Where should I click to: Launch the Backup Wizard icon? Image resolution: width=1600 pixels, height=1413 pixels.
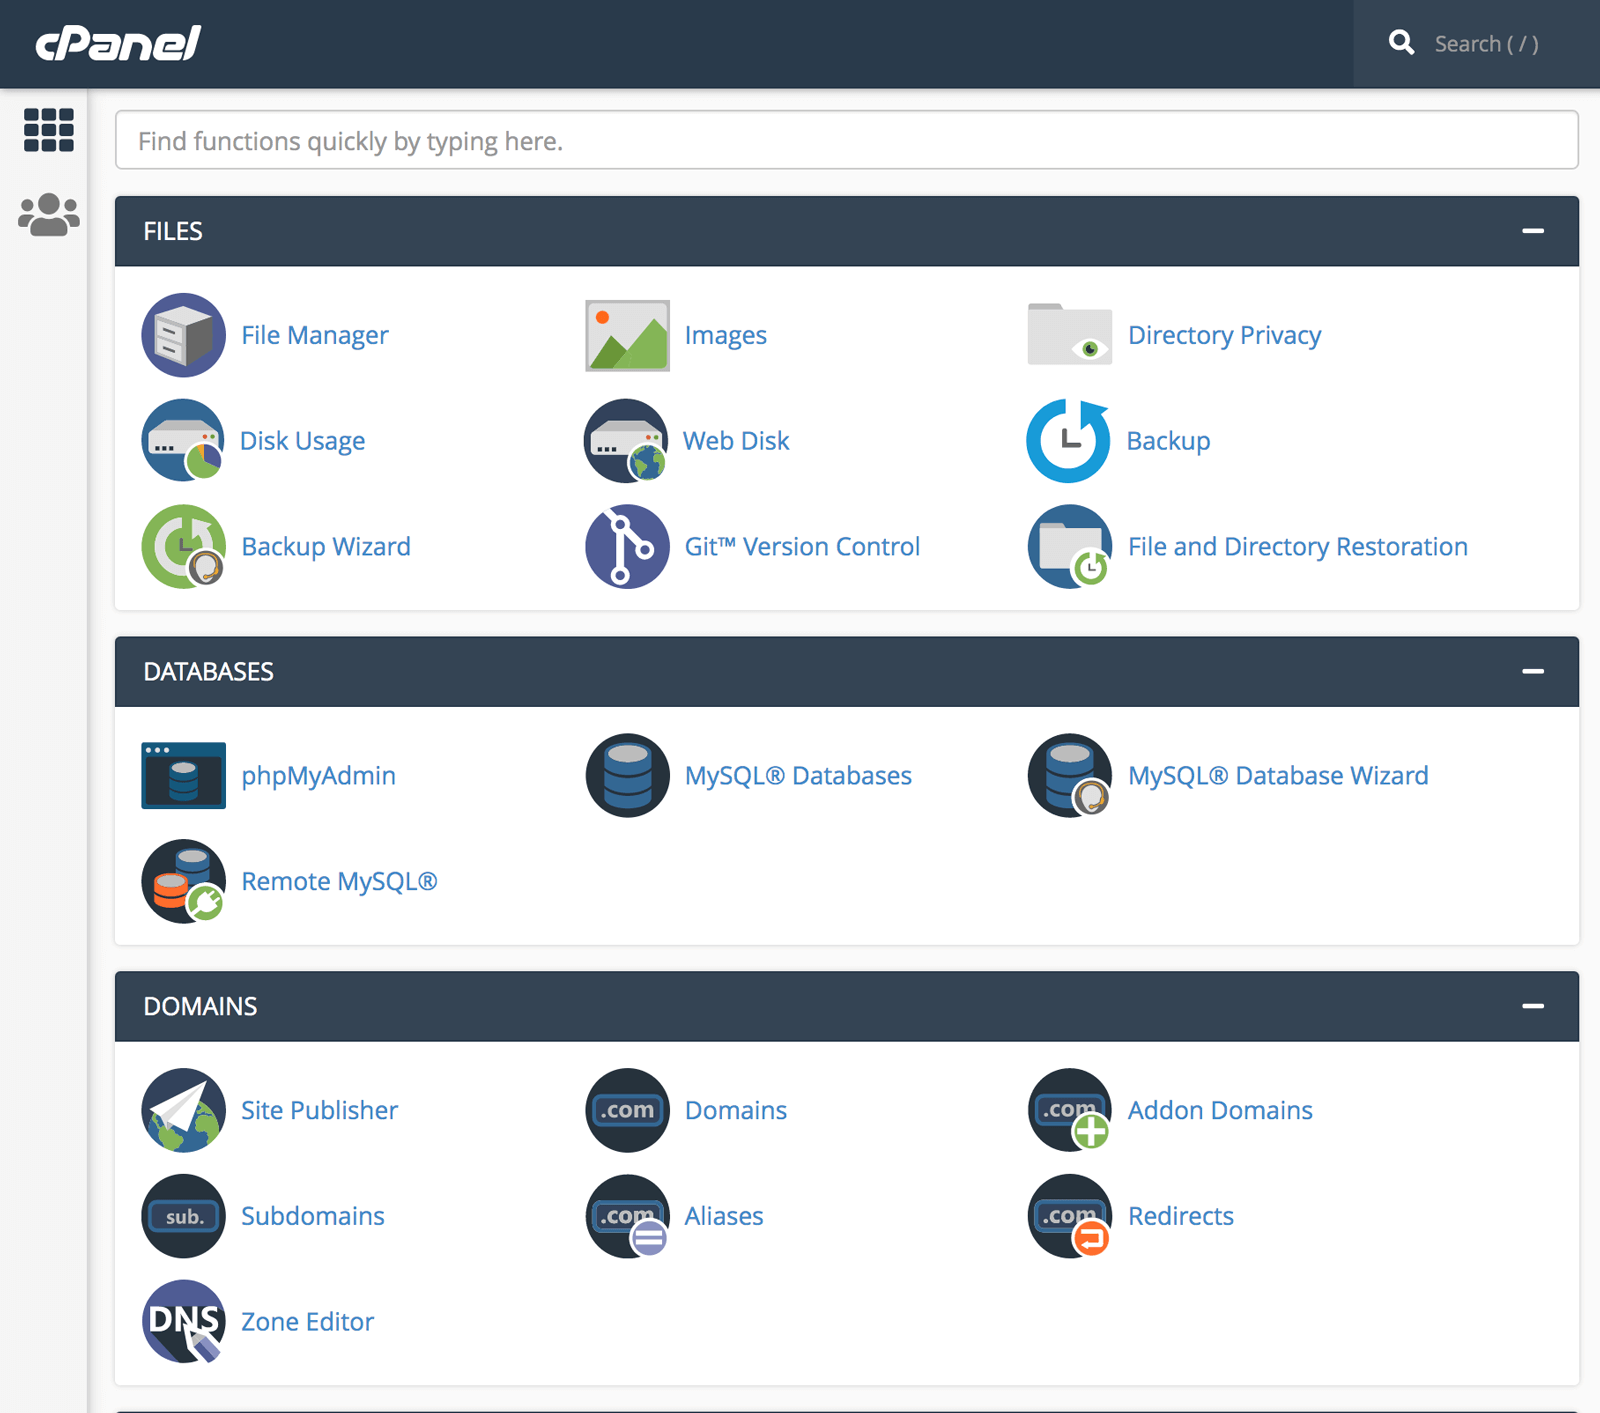click(x=183, y=547)
